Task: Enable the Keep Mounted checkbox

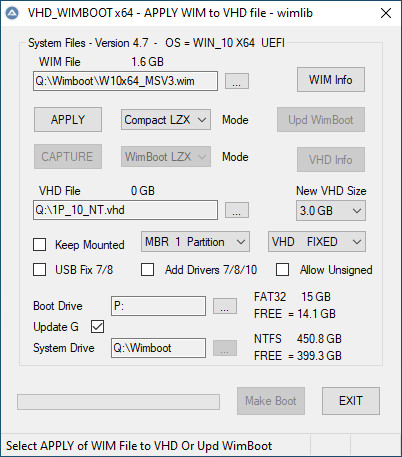Action: pos(40,244)
